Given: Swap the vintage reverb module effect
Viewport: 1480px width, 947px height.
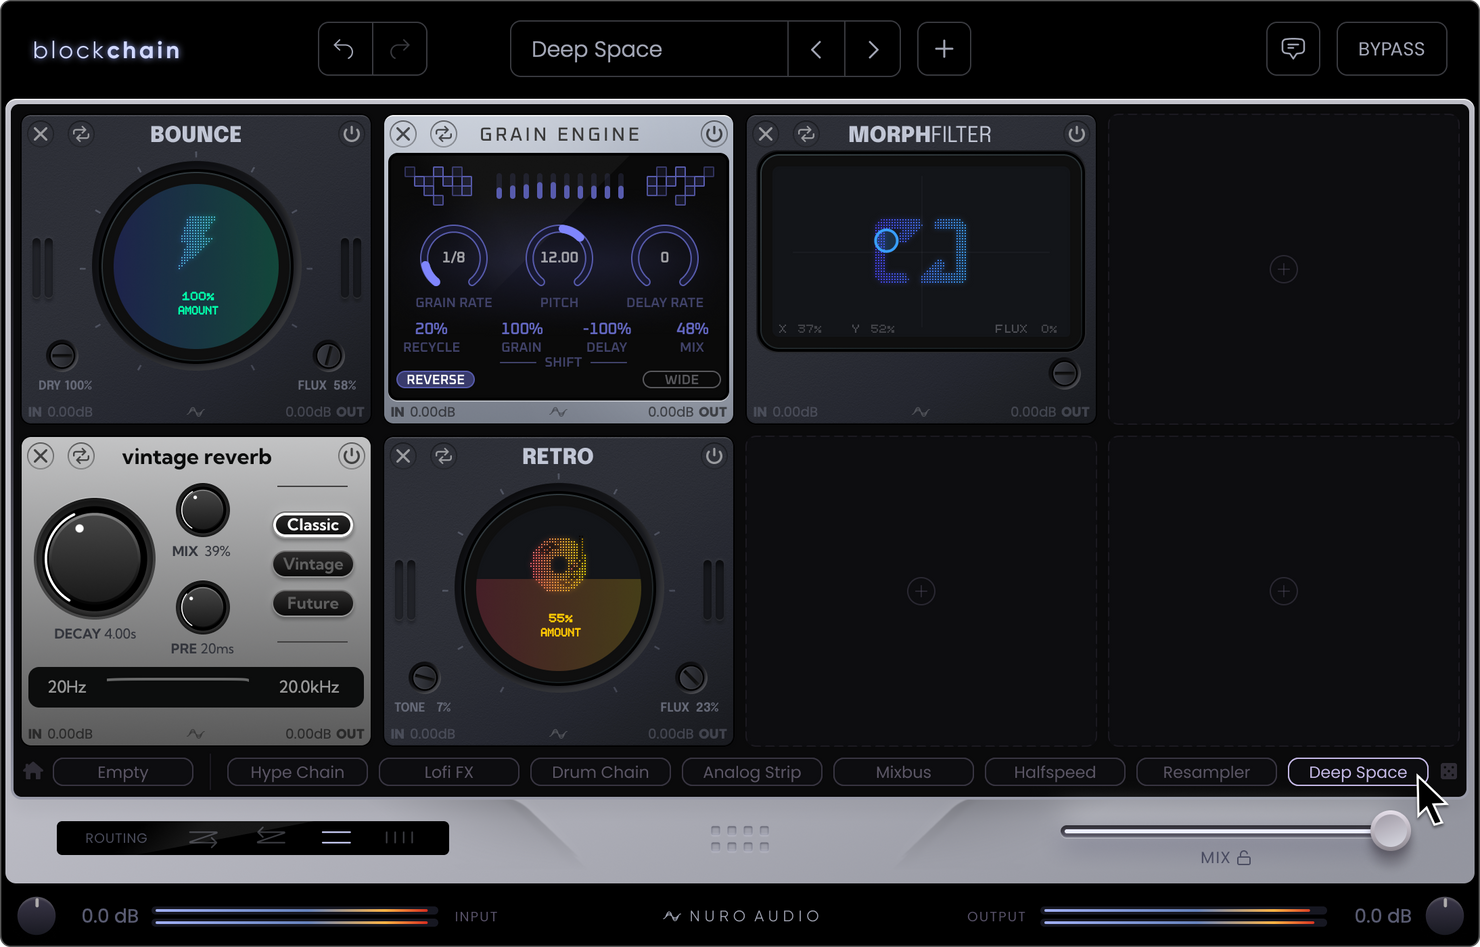Looking at the screenshot, I should (x=81, y=456).
